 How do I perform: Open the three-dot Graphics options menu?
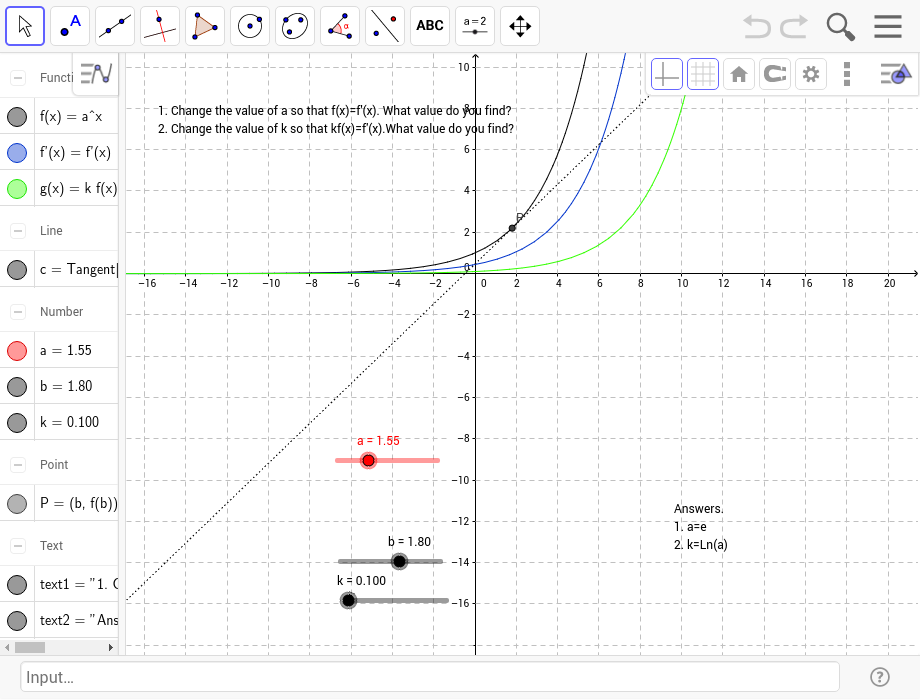(846, 73)
